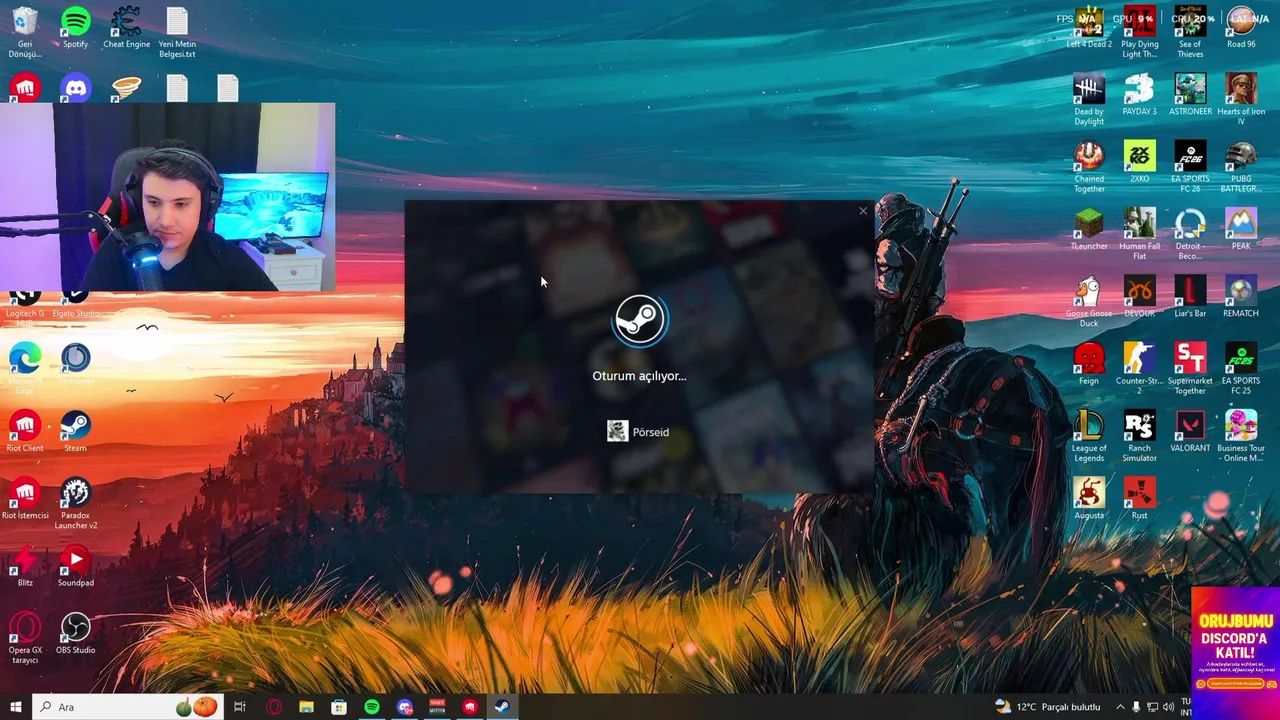This screenshot has height=720, width=1280.
Task: Open Human Fall Flat shortcut
Action: pyautogui.click(x=1139, y=234)
